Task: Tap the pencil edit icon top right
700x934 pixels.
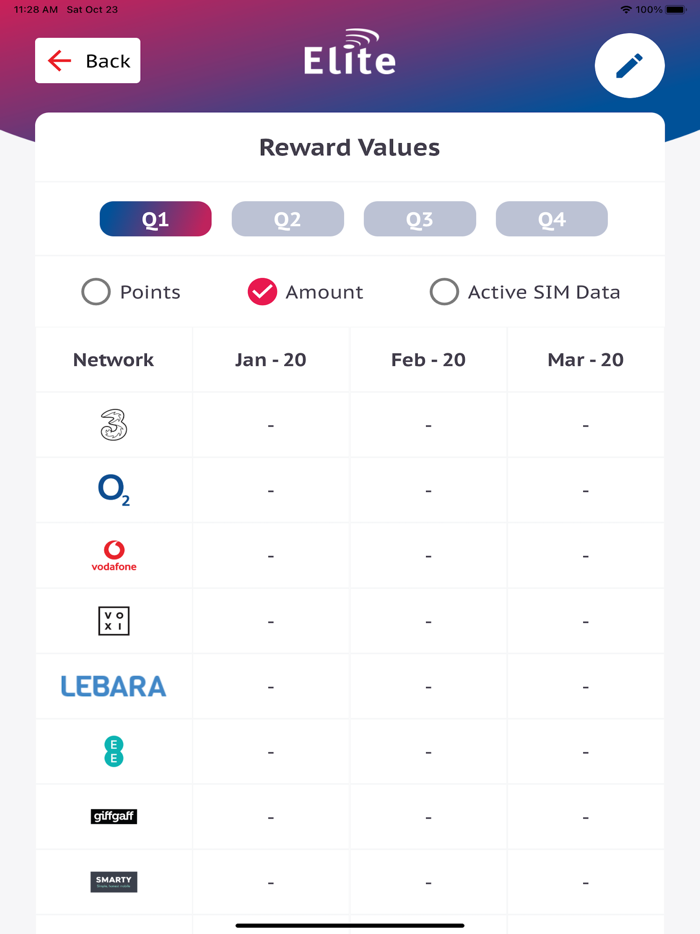Action: (x=629, y=66)
